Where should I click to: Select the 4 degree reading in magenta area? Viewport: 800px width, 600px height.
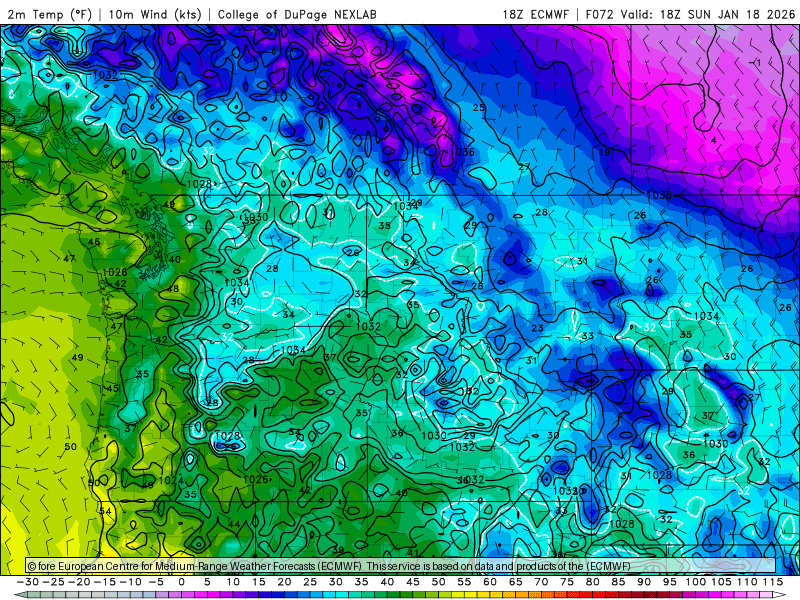click(714, 140)
